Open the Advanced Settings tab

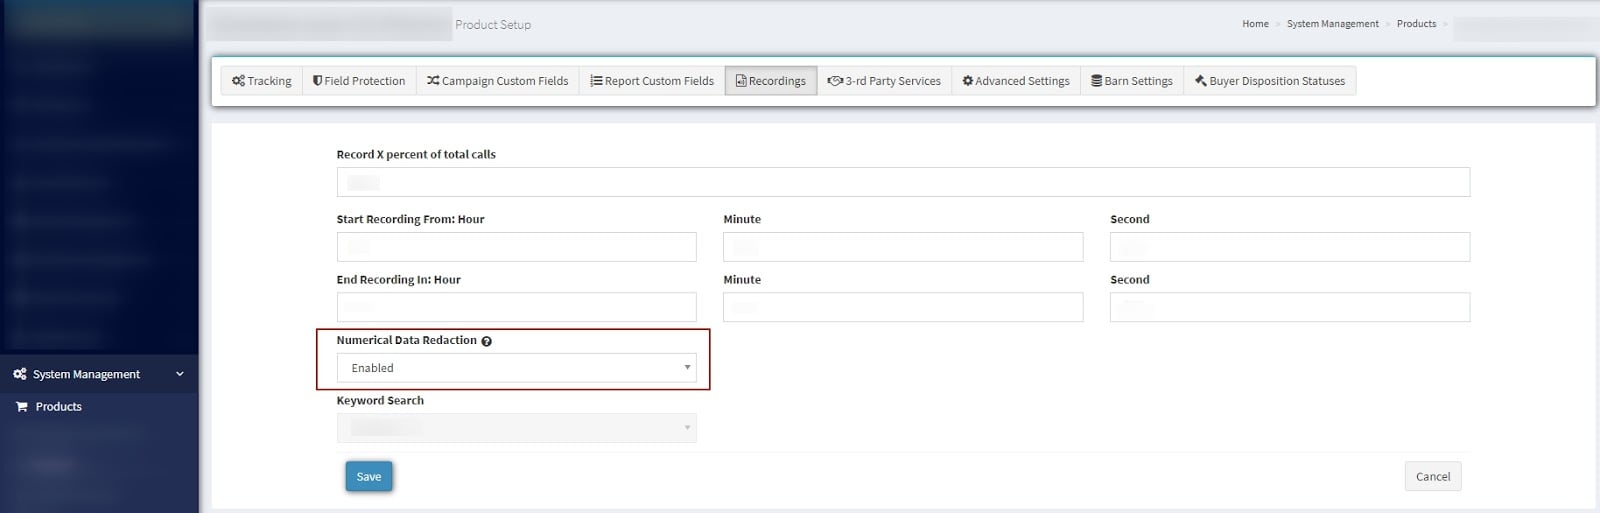[x=1016, y=81]
